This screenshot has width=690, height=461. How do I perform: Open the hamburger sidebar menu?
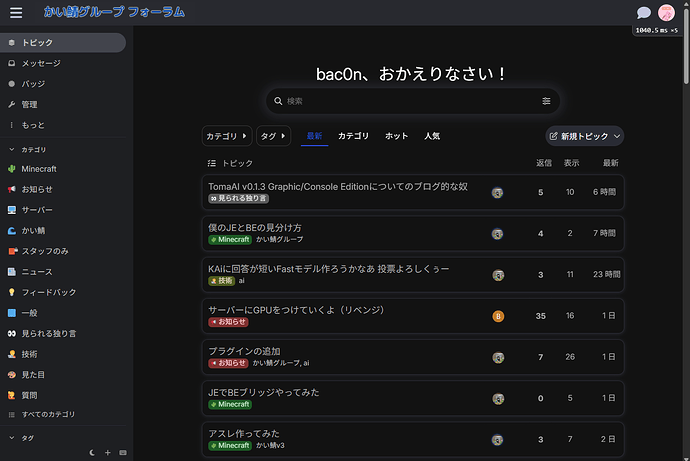point(16,13)
